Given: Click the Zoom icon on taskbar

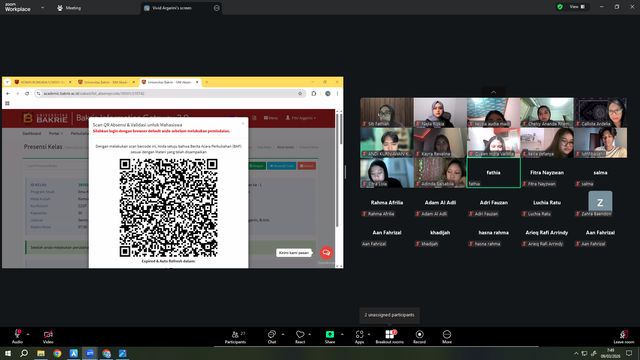Looking at the screenshot, I should click(90, 353).
